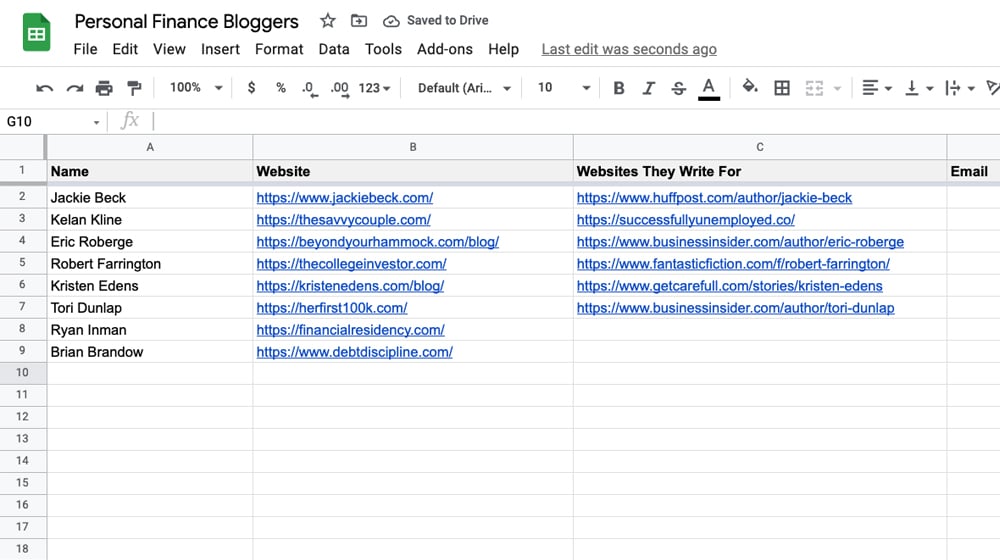
Task: Open the Help menu
Action: [x=503, y=49]
